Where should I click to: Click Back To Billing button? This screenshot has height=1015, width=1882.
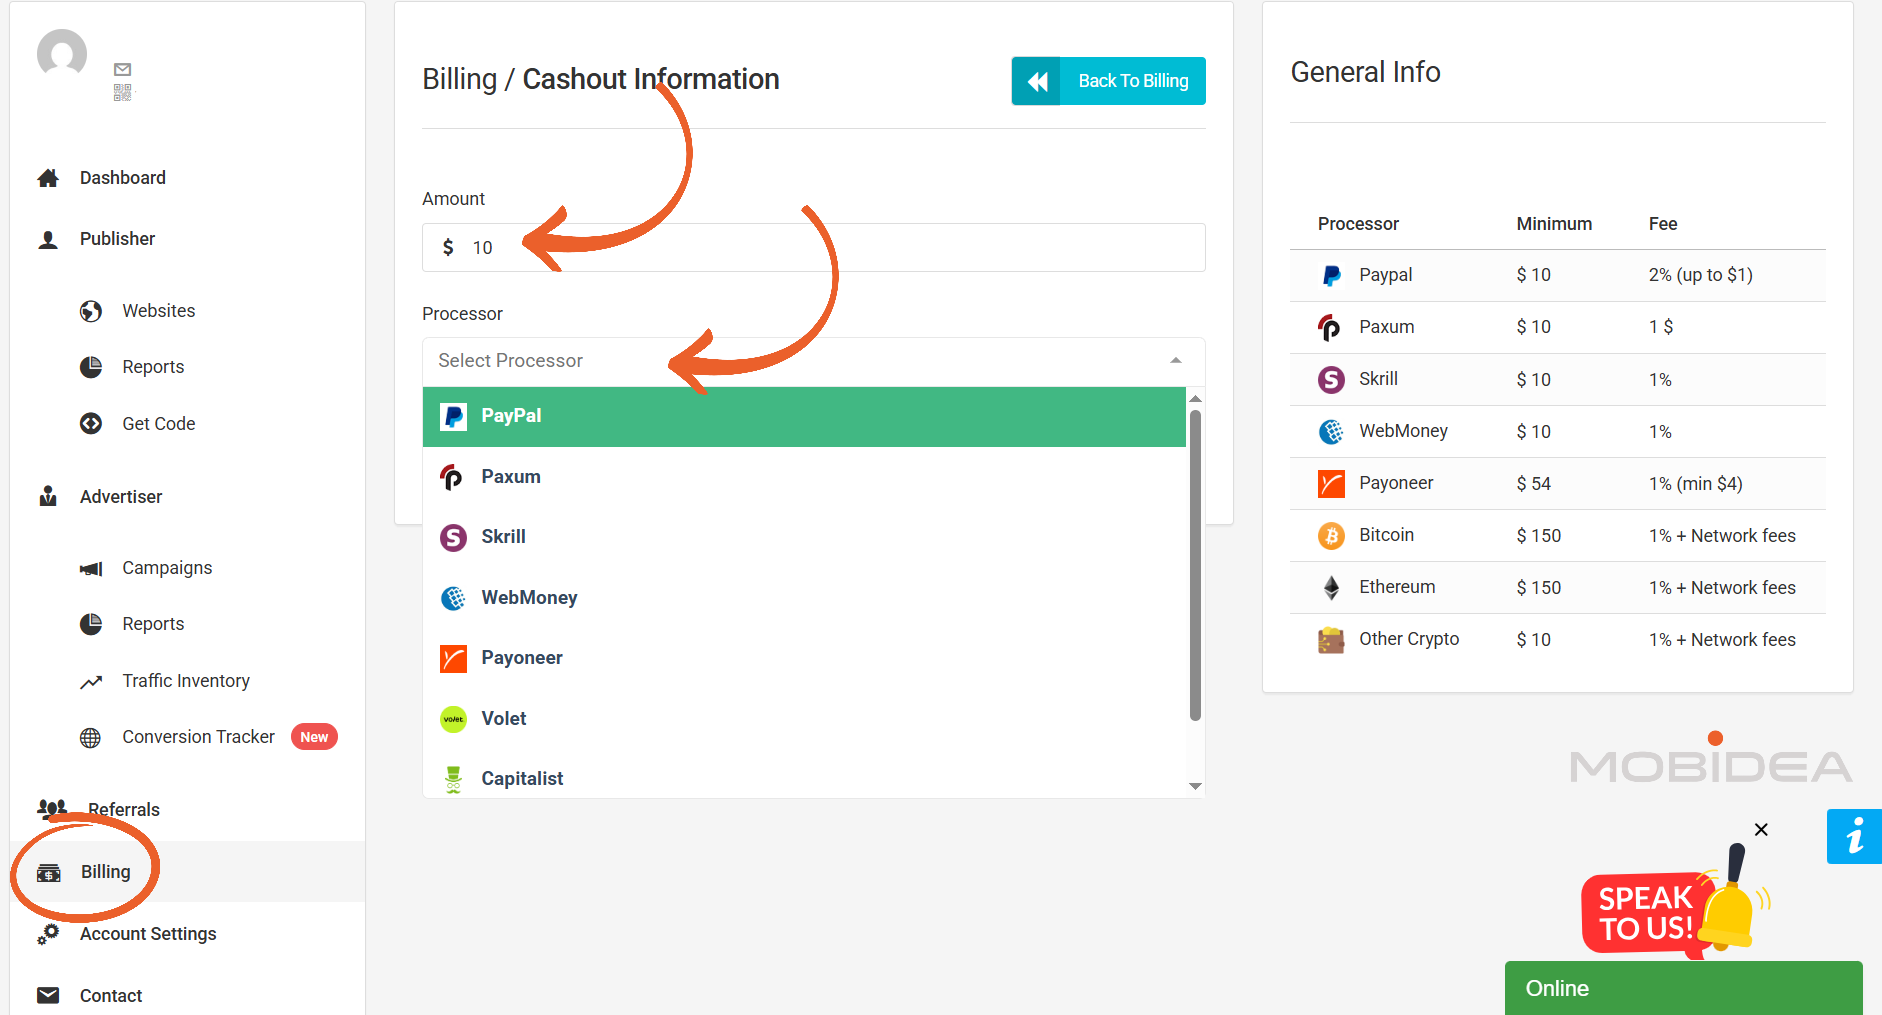tap(1108, 81)
